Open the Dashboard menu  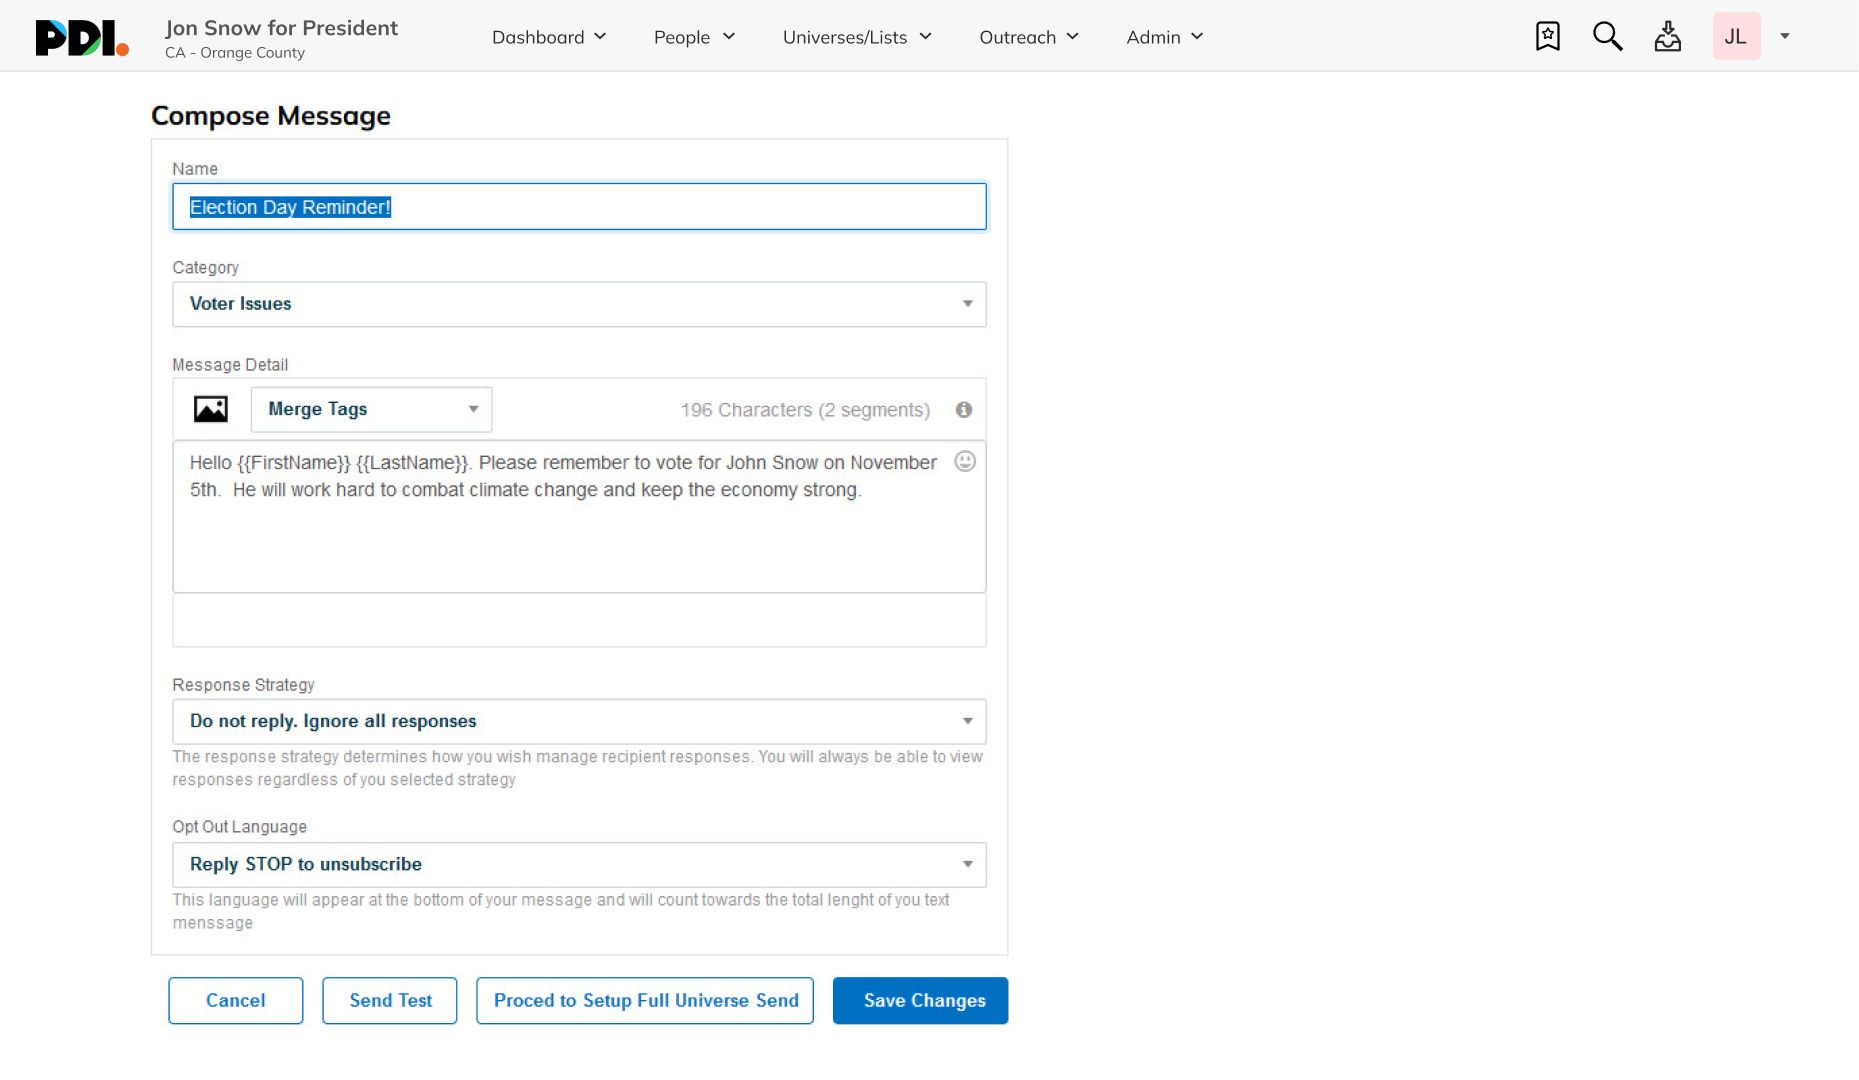(x=549, y=37)
